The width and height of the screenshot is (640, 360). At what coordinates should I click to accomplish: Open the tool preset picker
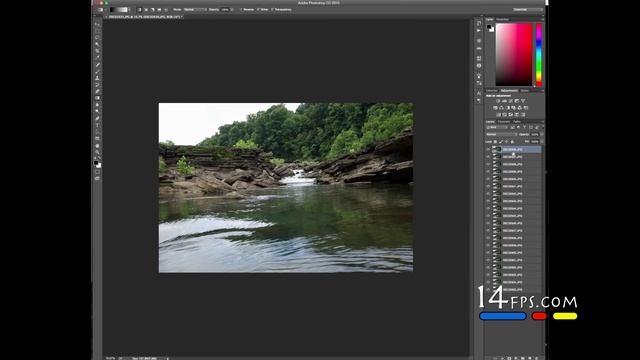pos(101,9)
